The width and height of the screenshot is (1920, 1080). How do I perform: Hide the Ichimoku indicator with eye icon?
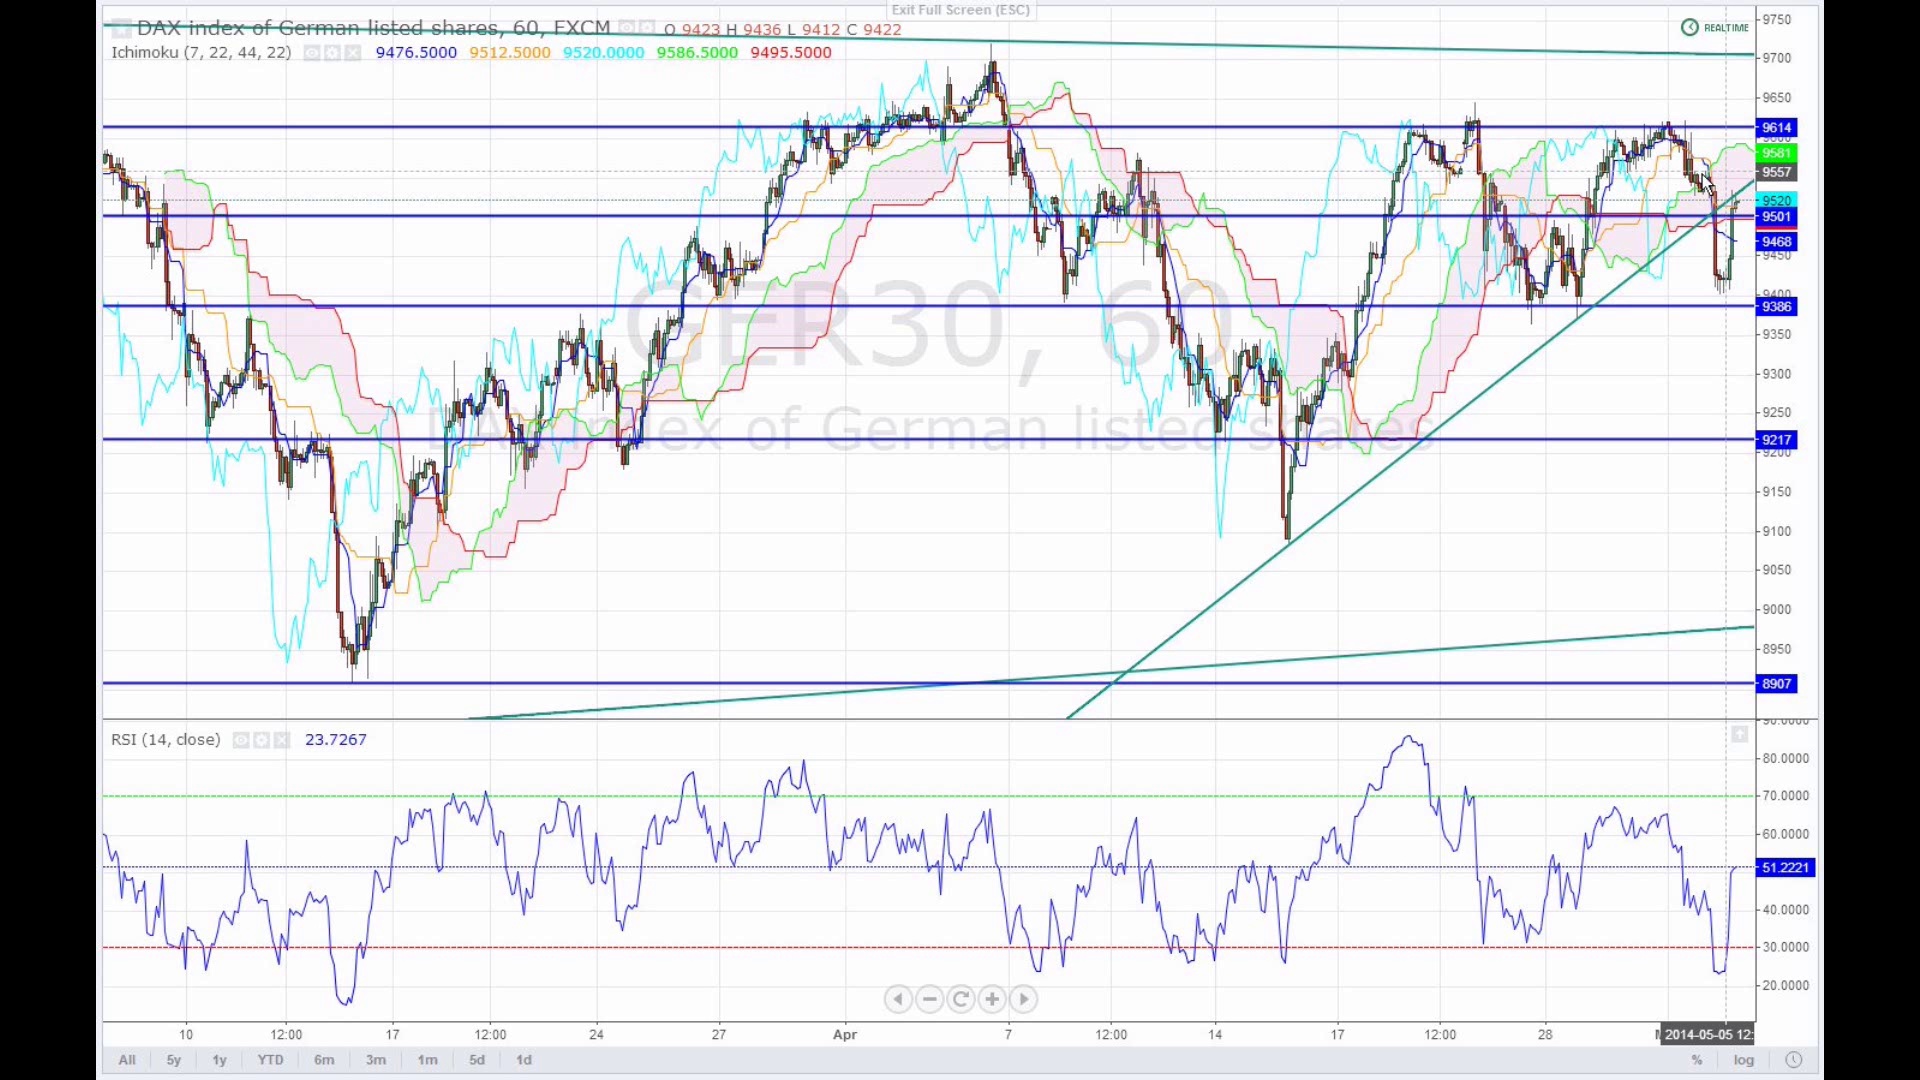click(312, 53)
